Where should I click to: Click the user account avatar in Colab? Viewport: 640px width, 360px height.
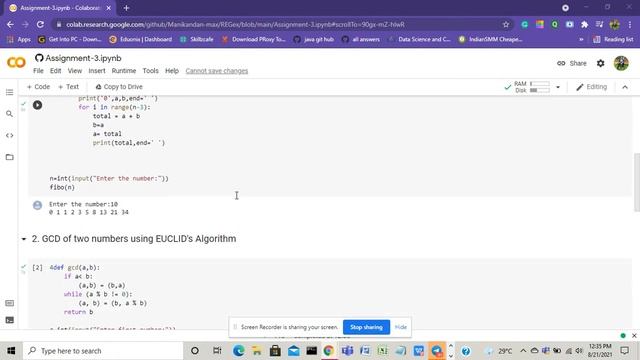(621, 63)
